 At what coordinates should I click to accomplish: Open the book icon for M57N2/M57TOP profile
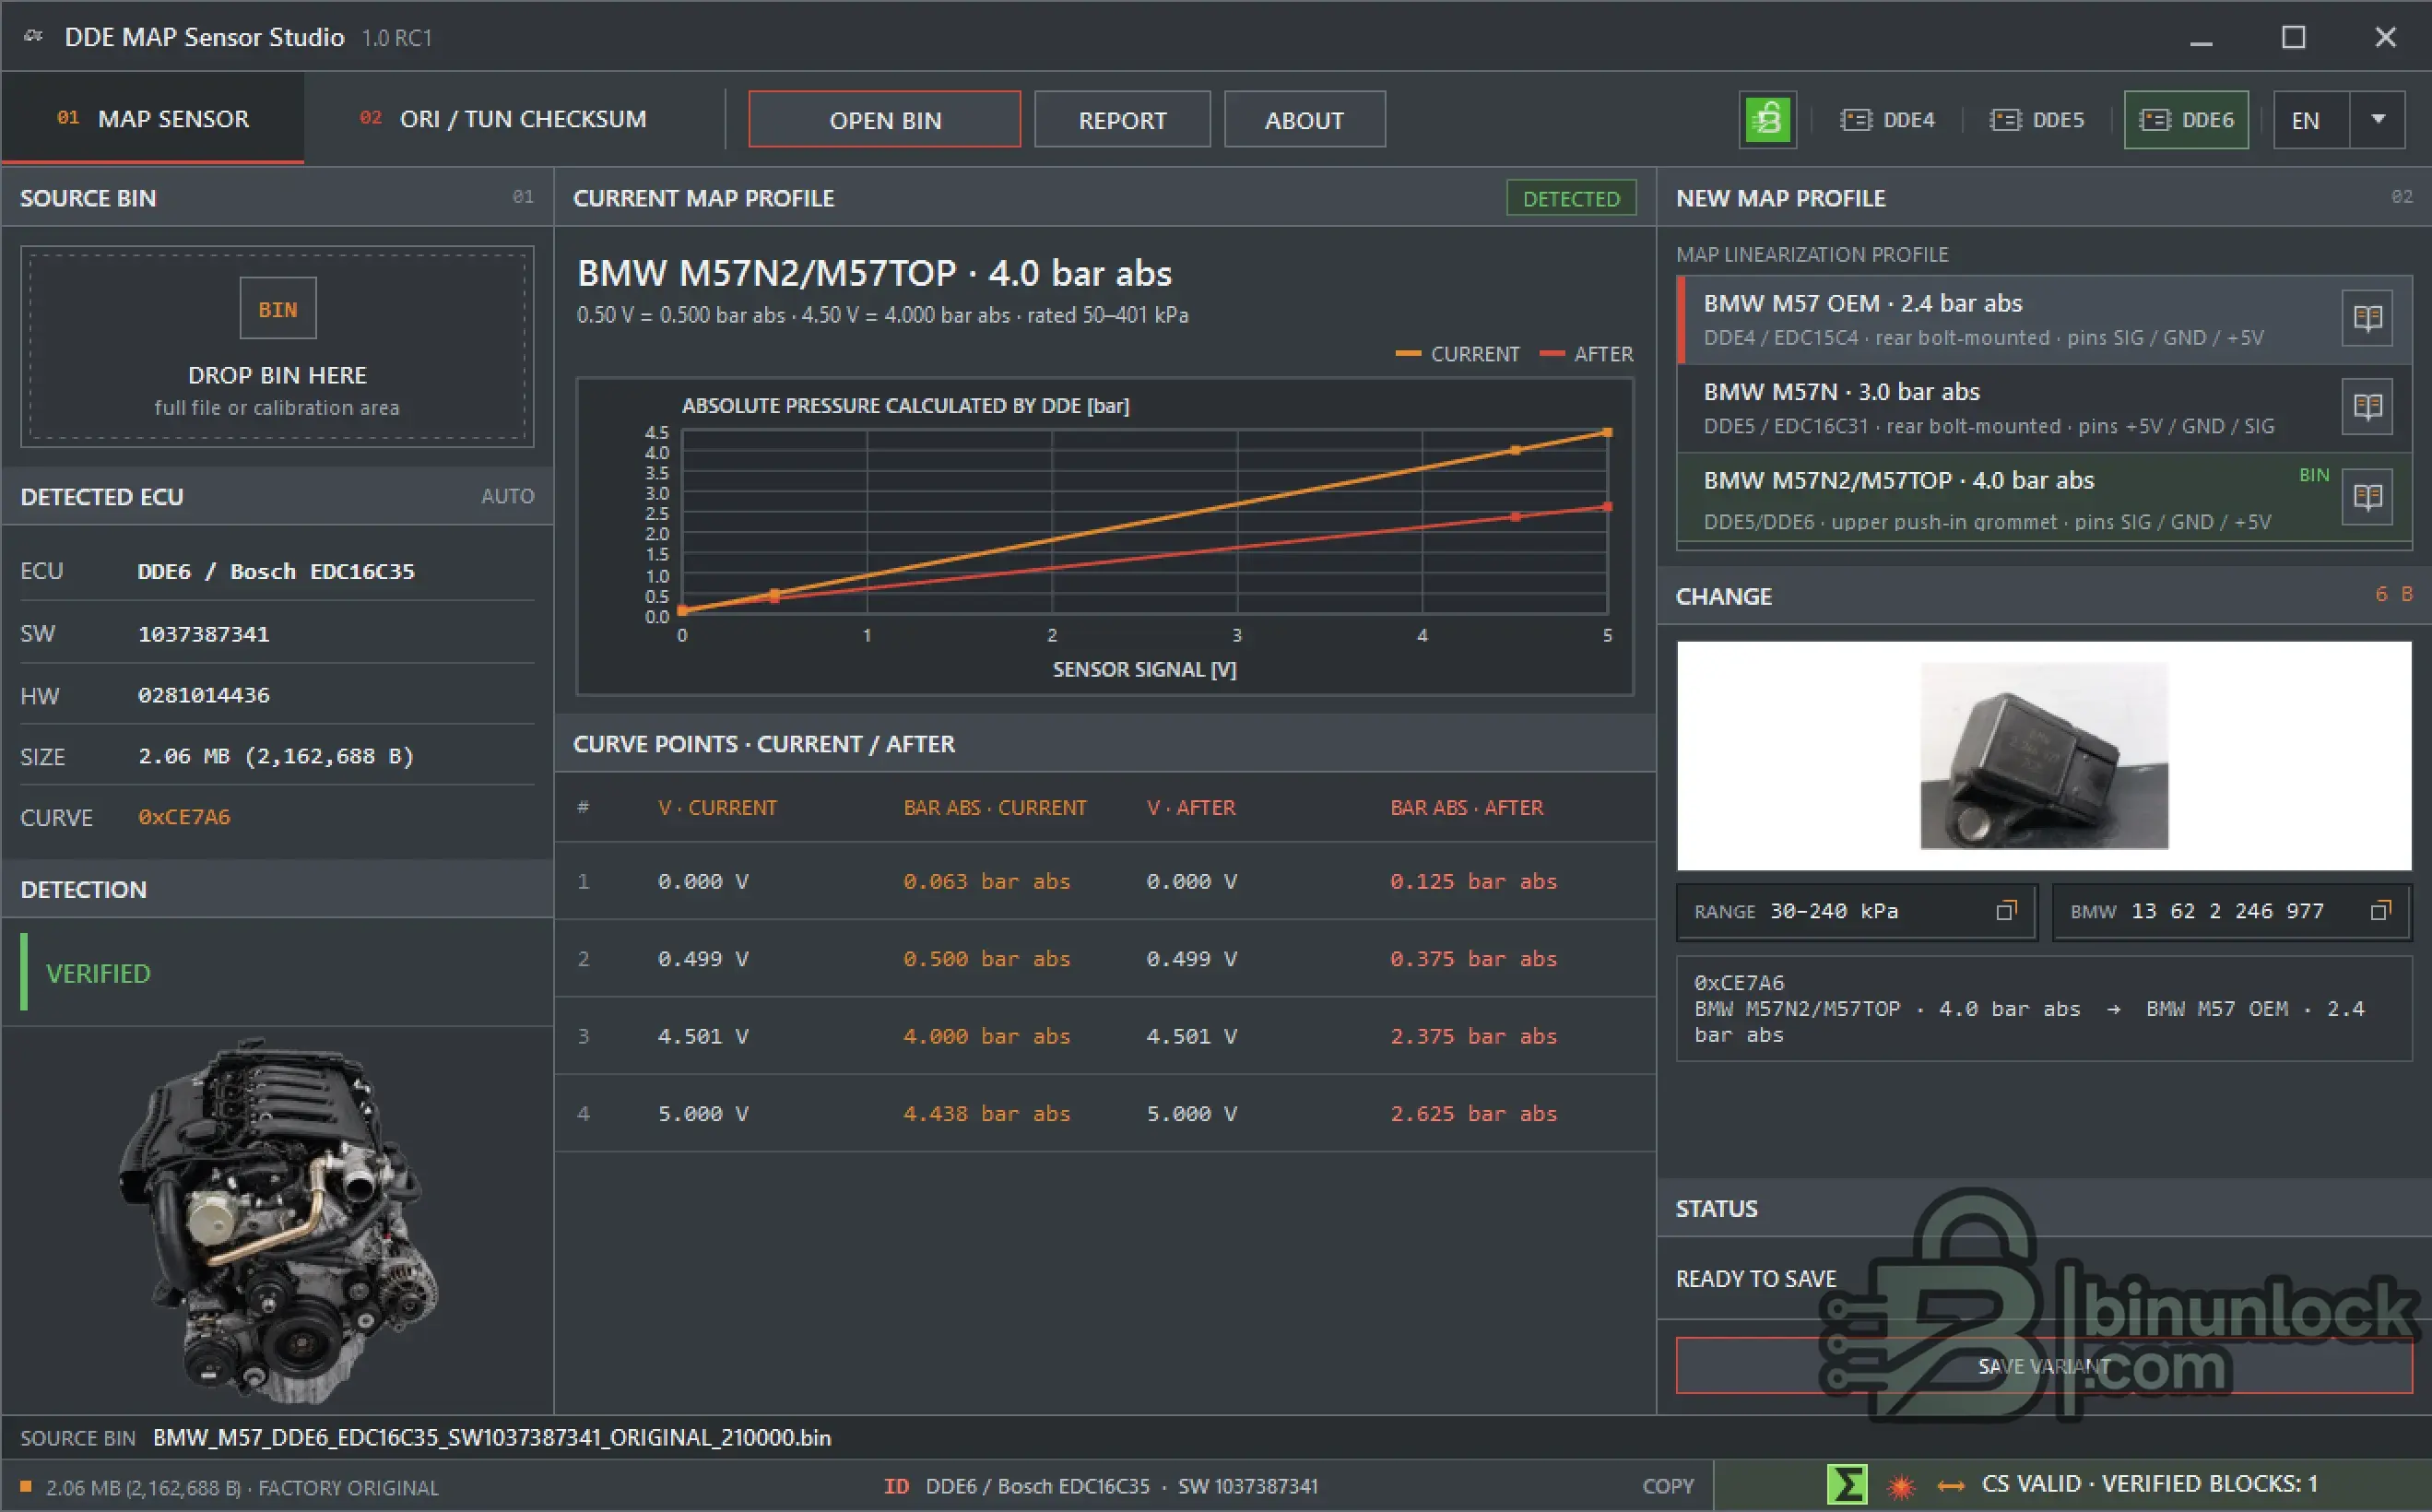click(2367, 497)
